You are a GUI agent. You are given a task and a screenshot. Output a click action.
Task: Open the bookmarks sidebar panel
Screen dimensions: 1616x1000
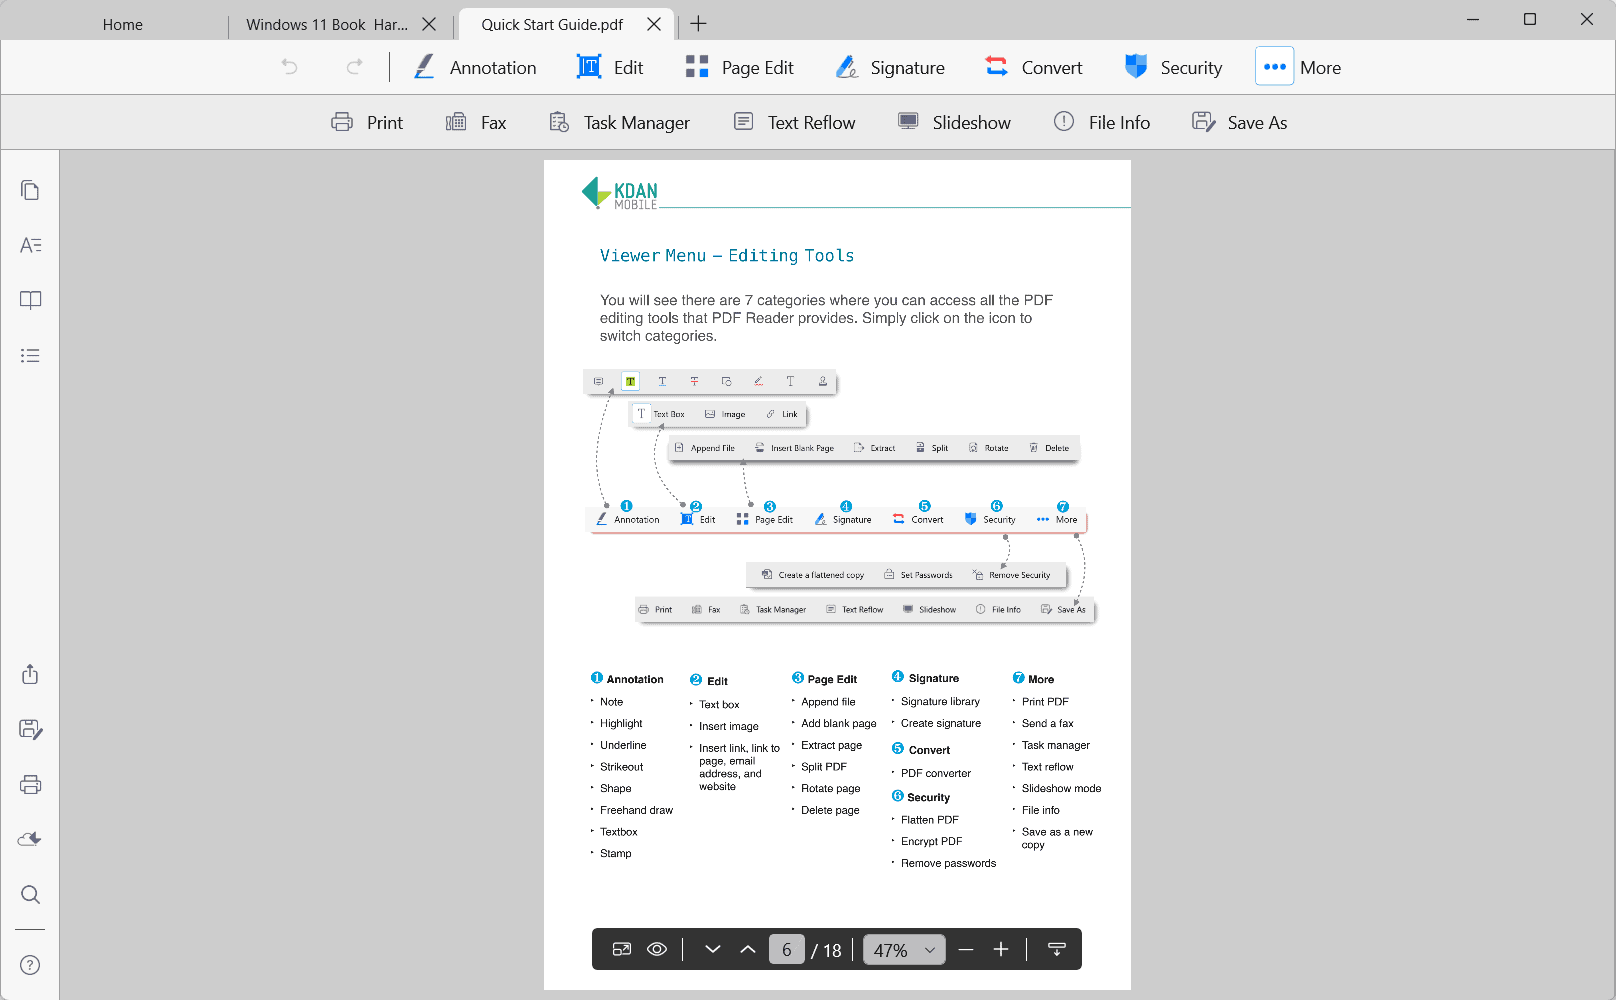[x=30, y=300]
